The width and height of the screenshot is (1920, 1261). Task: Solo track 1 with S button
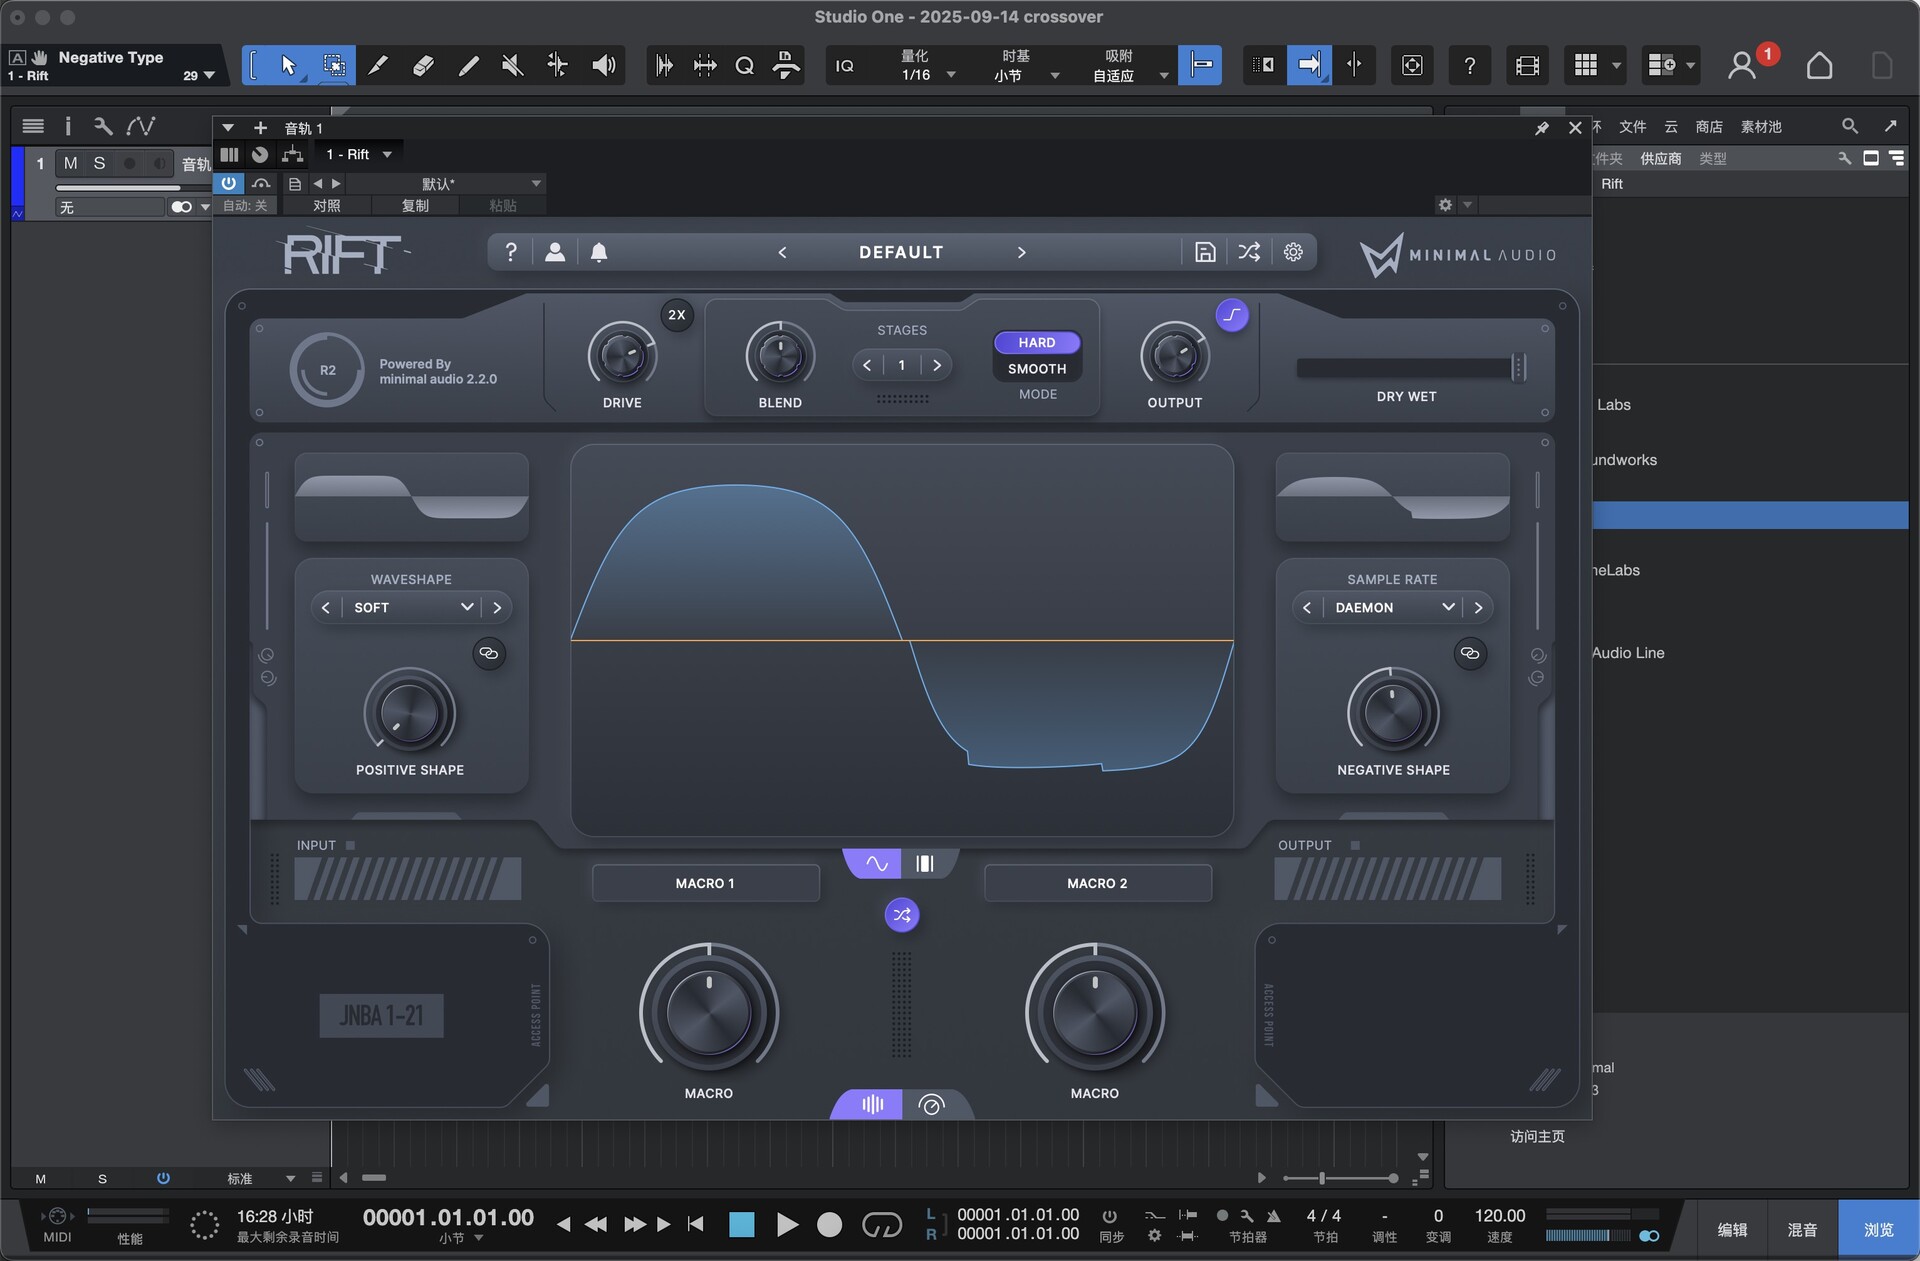click(99, 163)
